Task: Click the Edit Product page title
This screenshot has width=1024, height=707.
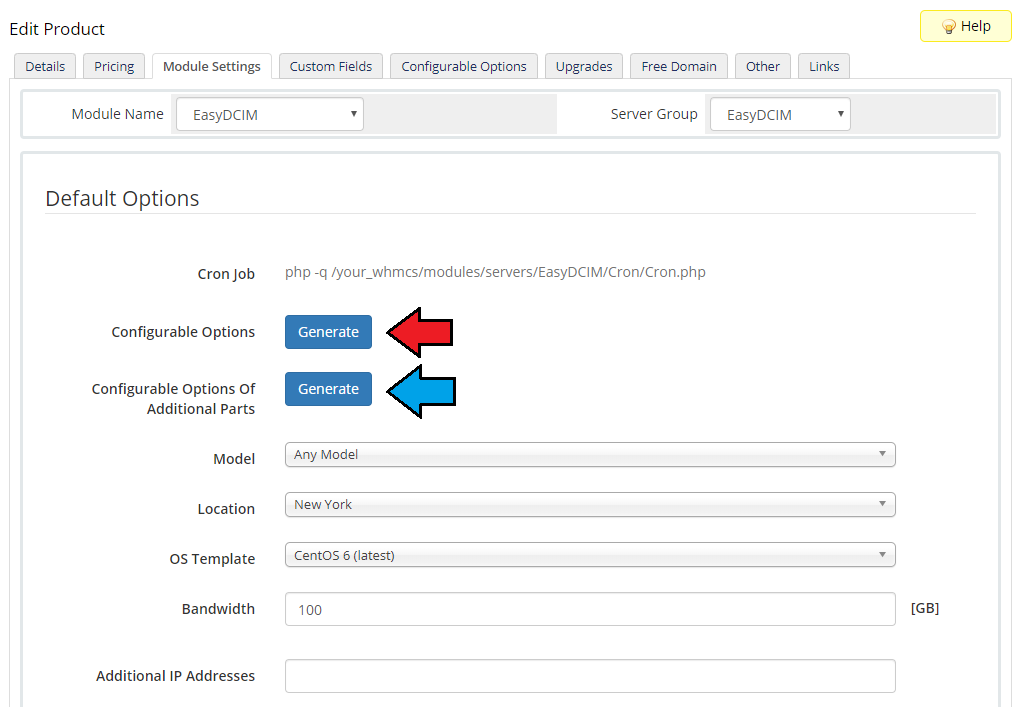Action: click(57, 29)
